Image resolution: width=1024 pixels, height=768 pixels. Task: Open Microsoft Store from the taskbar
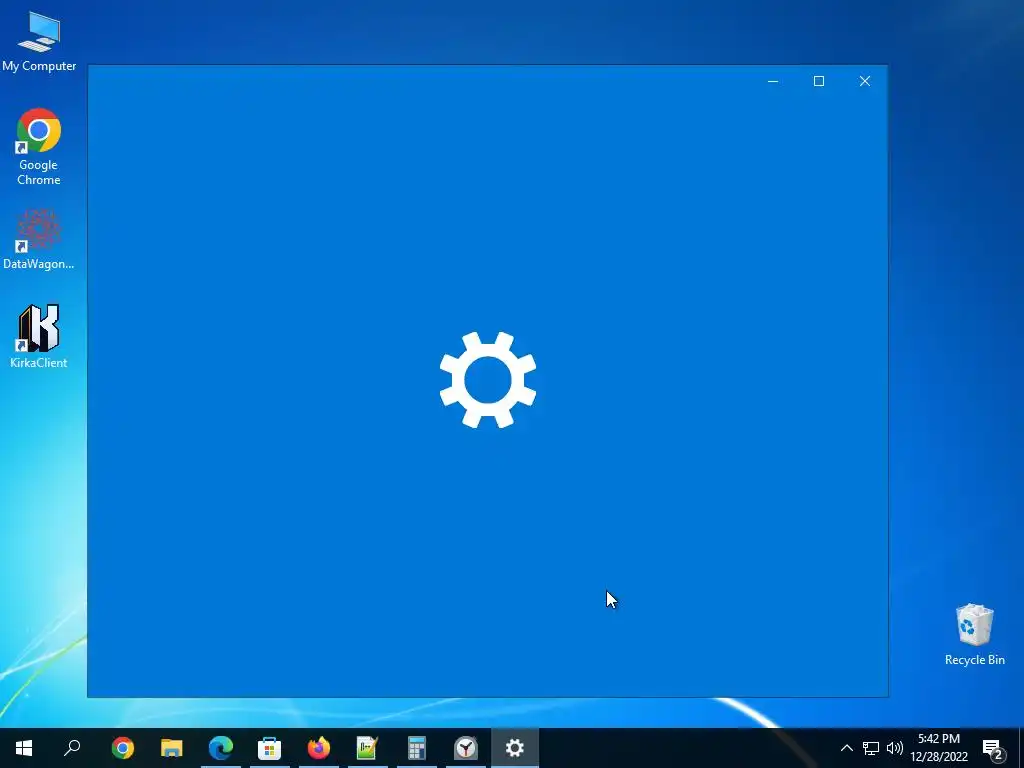tap(269, 748)
